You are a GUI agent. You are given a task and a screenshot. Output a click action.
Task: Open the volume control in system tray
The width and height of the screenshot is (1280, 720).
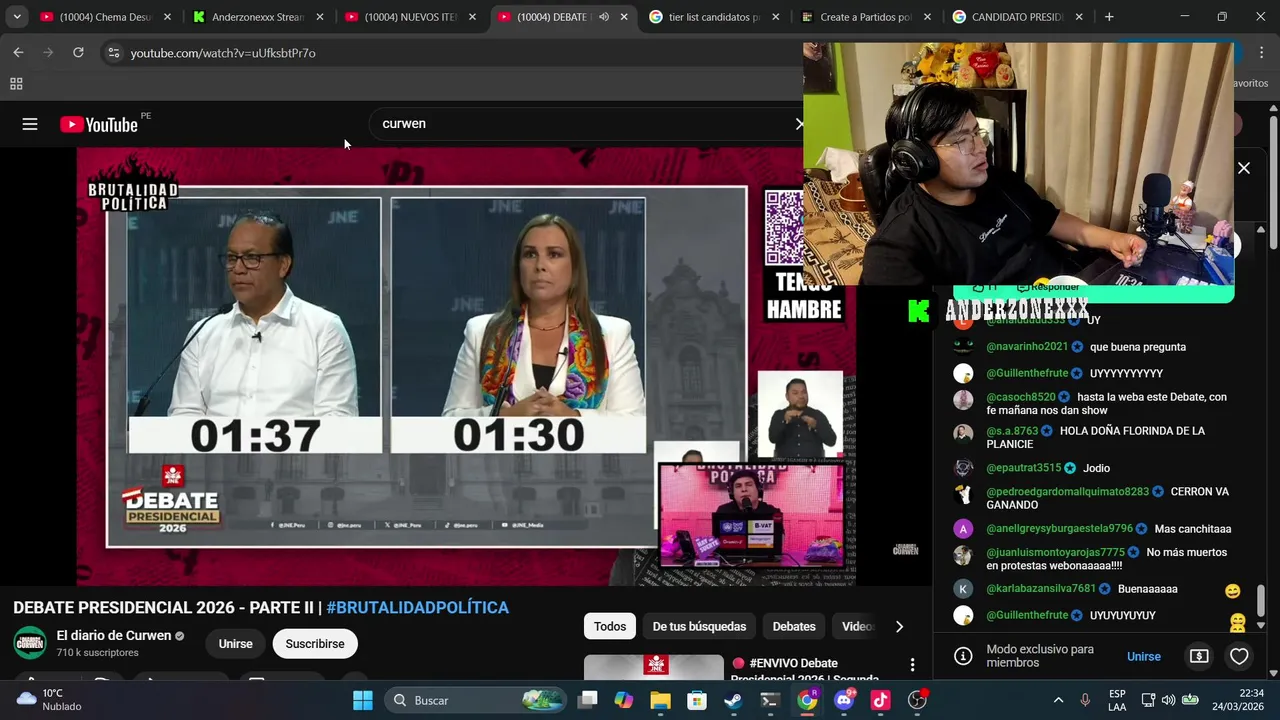[1168, 700]
